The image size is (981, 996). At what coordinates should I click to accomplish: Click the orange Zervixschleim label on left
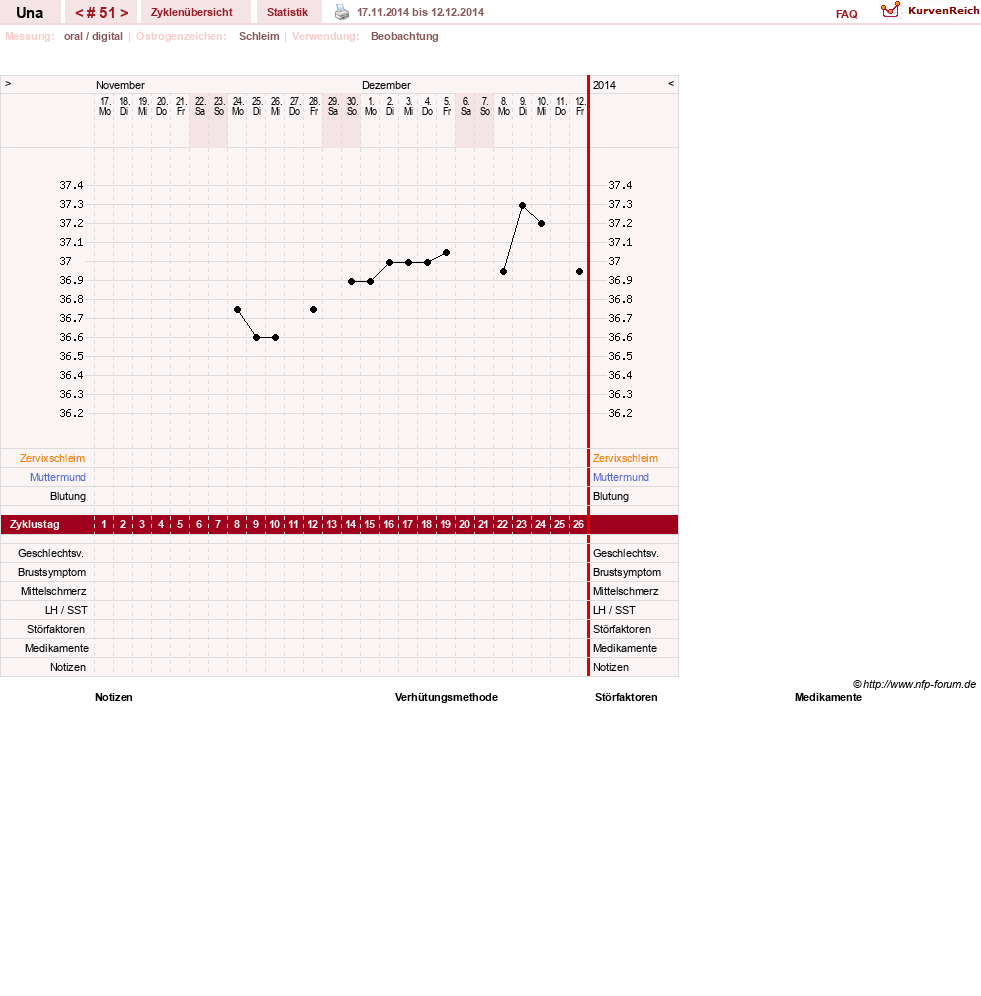(x=52, y=458)
